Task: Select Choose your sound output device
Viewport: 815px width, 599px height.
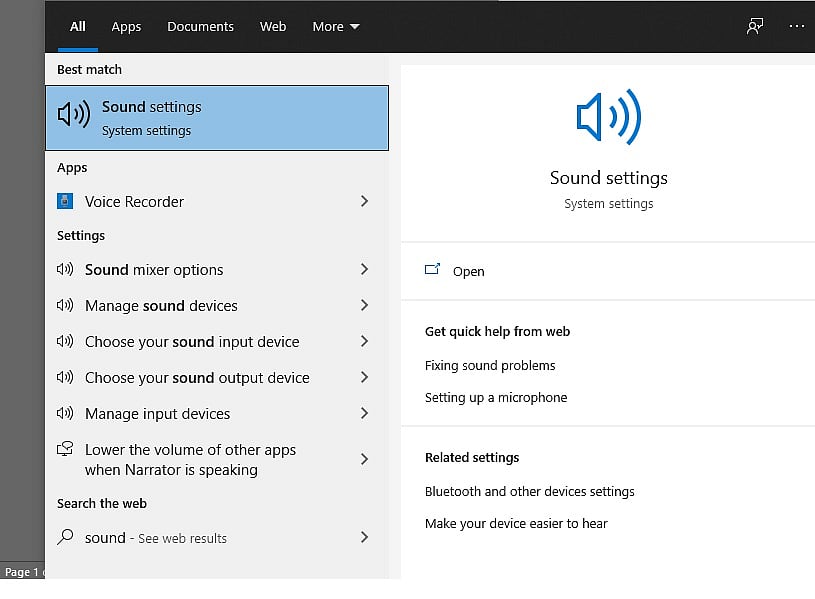Action: pyautogui.click(x=217, y=377)
